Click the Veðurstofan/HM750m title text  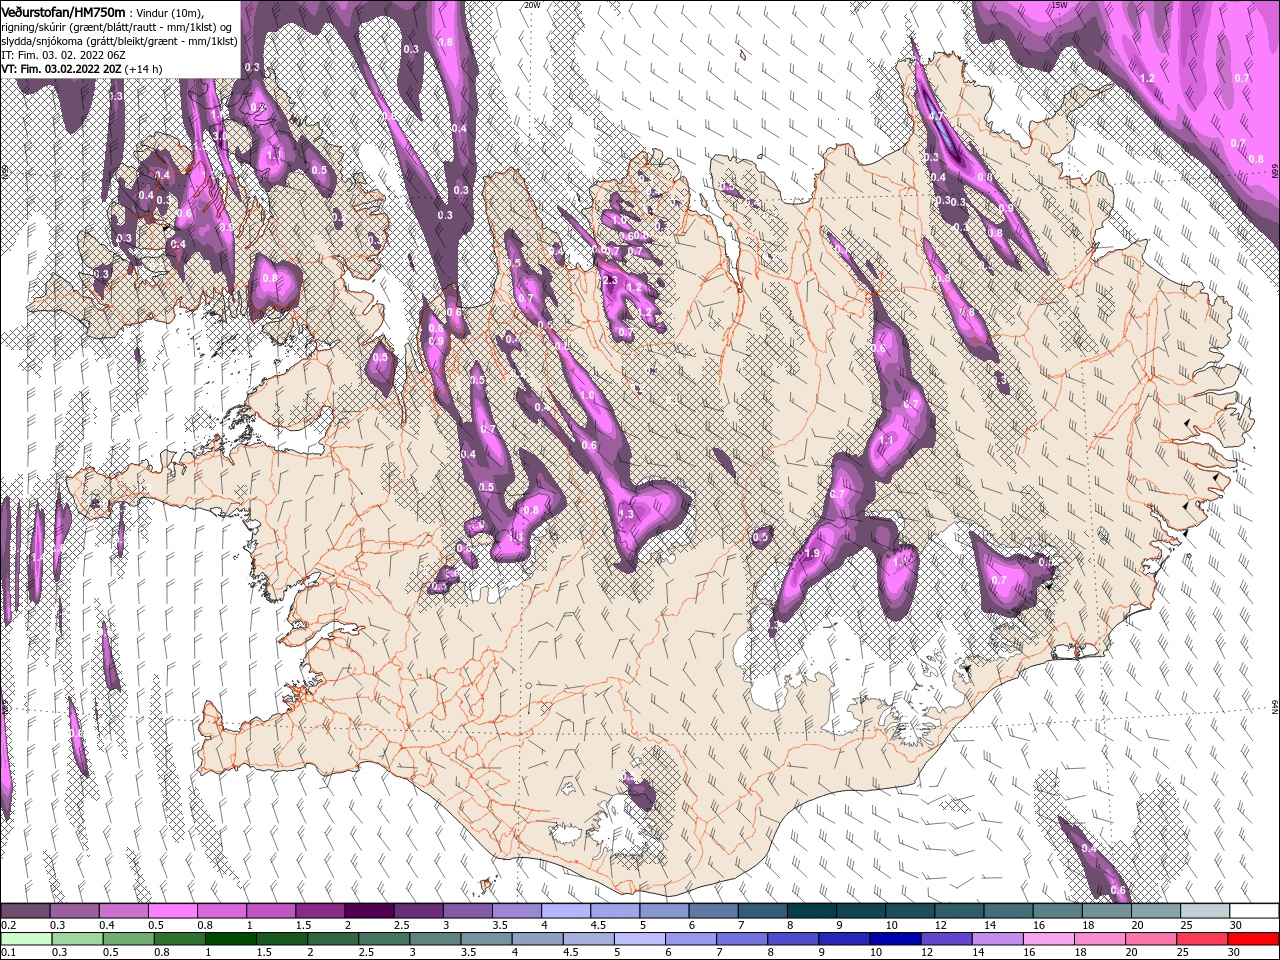click(64, 11)
